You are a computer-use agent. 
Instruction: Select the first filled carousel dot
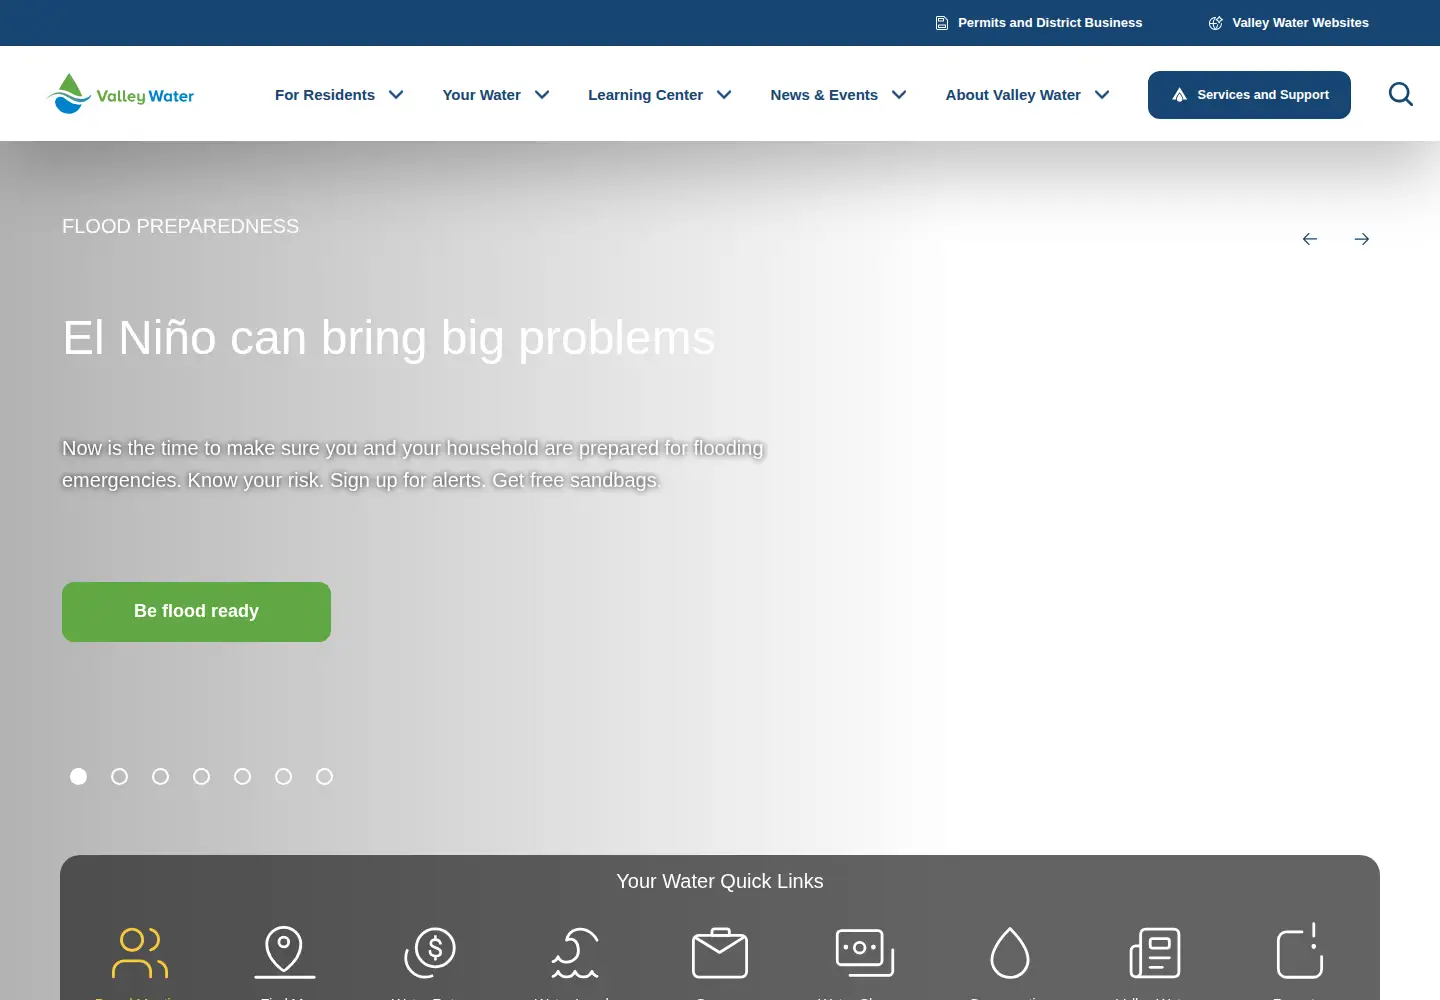click(78, 776)
